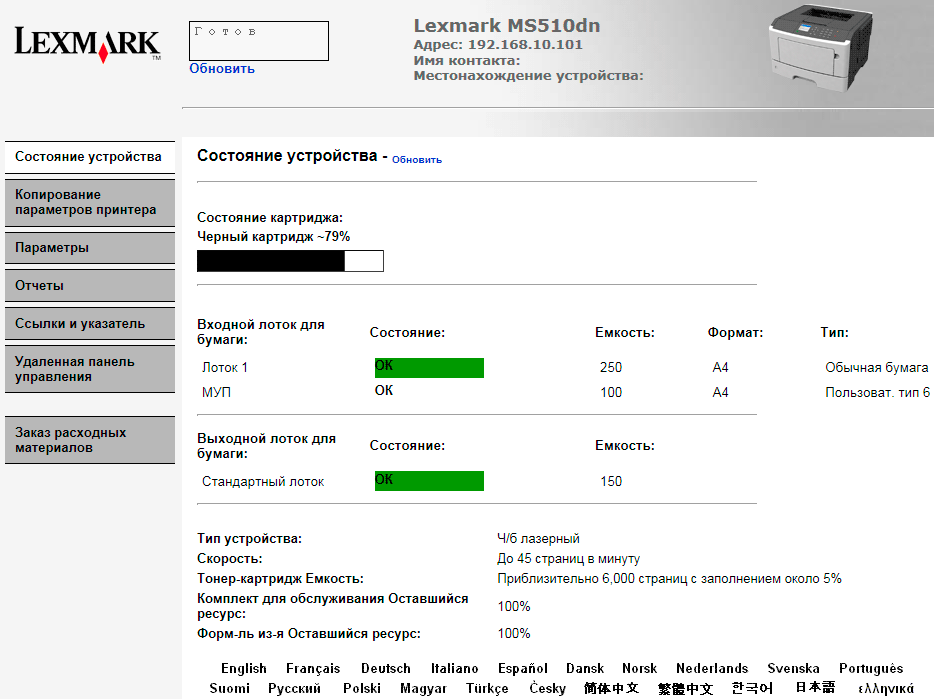This screenshot has height=699, width=934.
Task: Click the Черный картридж ~79% text
Action: click(273, 237)
